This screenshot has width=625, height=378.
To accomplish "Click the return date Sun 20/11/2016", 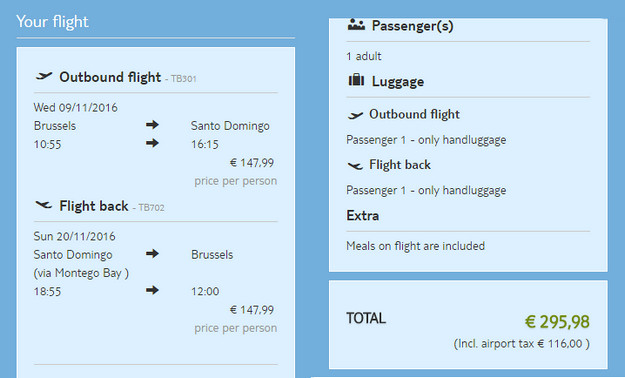I will click(x=74, y=236).
